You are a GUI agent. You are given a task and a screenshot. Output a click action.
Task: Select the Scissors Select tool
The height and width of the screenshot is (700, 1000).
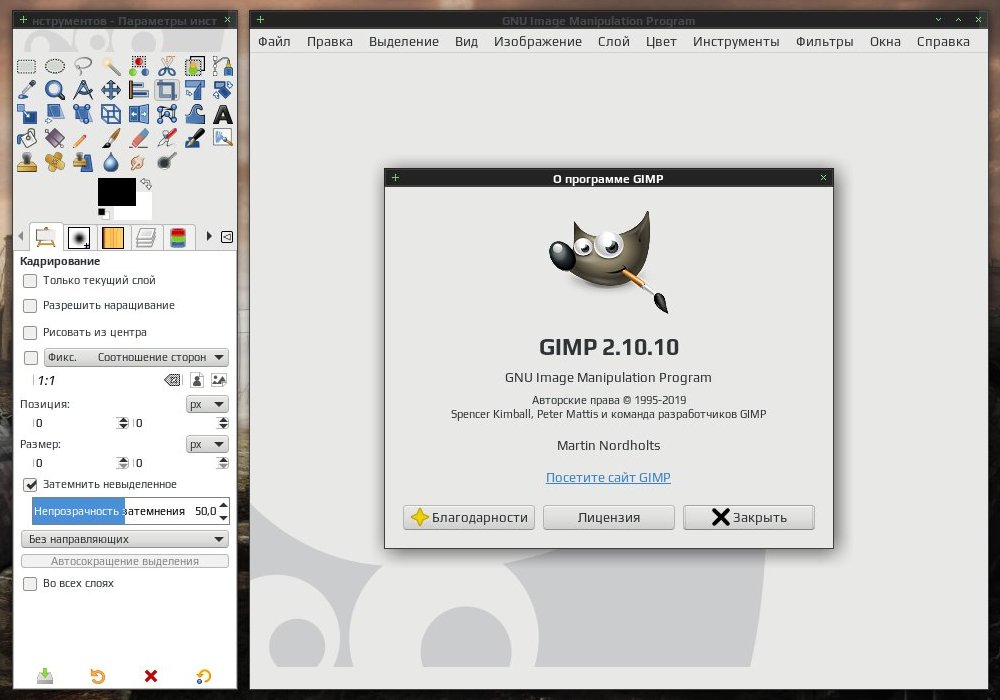tap(166, 66)
